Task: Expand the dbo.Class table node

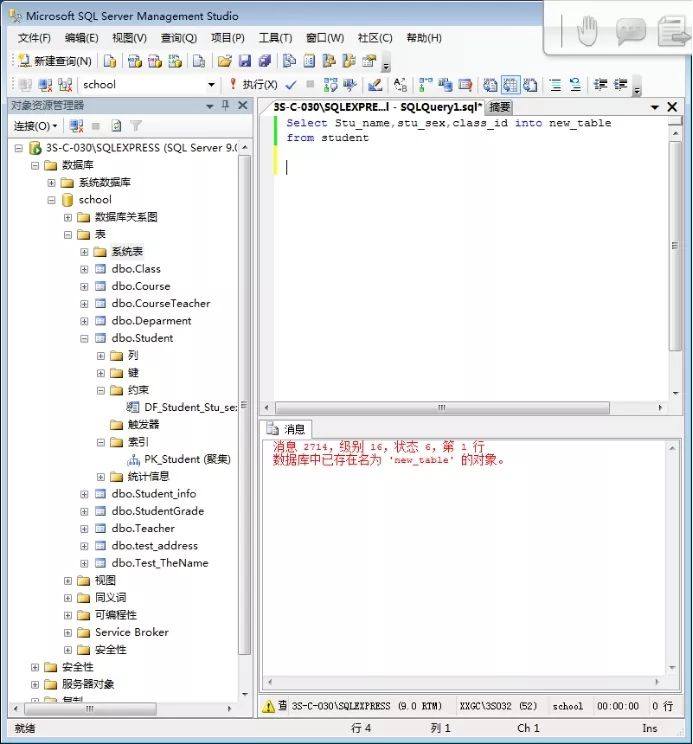Action: click(84, 270)
